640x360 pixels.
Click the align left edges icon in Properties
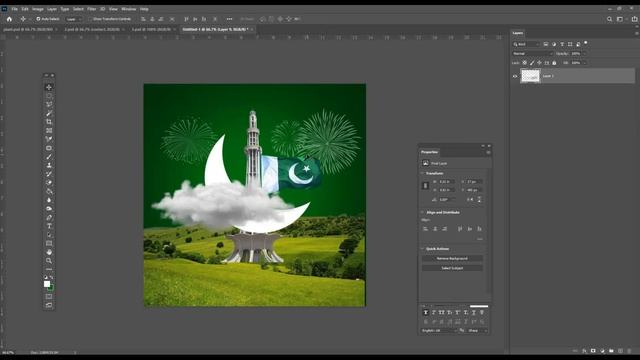point(425,229)
